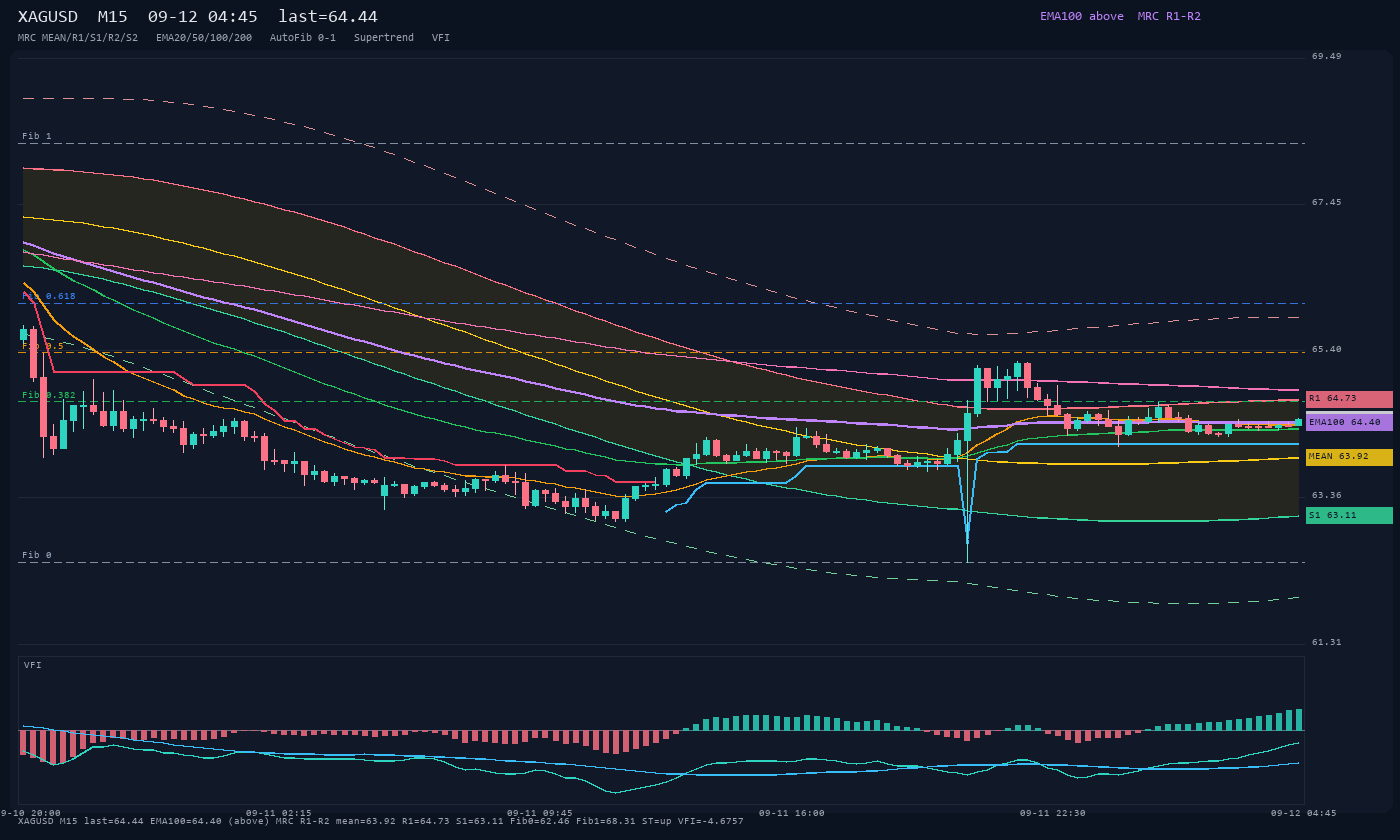
Task: Click the Fib 0 level label
Action: point(37,555)
